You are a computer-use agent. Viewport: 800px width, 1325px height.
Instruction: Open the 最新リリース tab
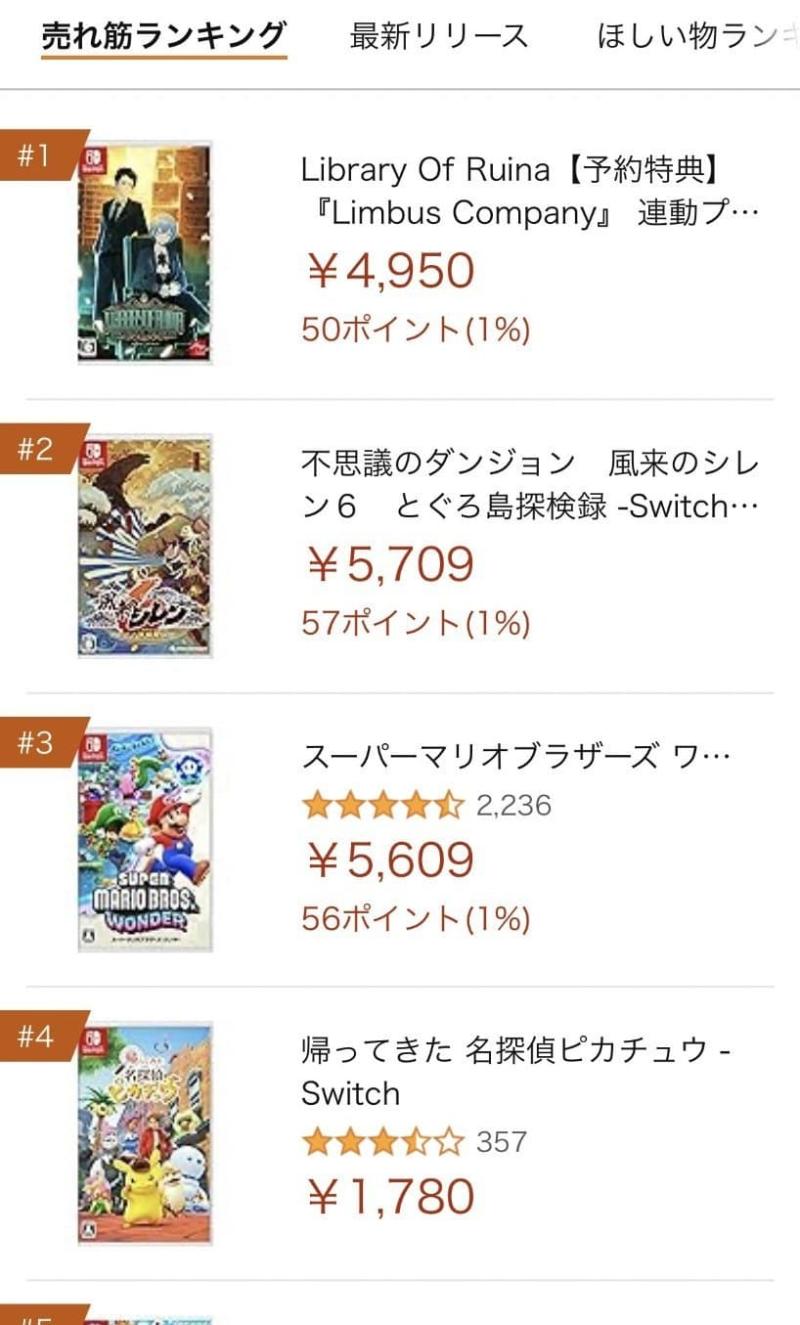pos(439,37)
